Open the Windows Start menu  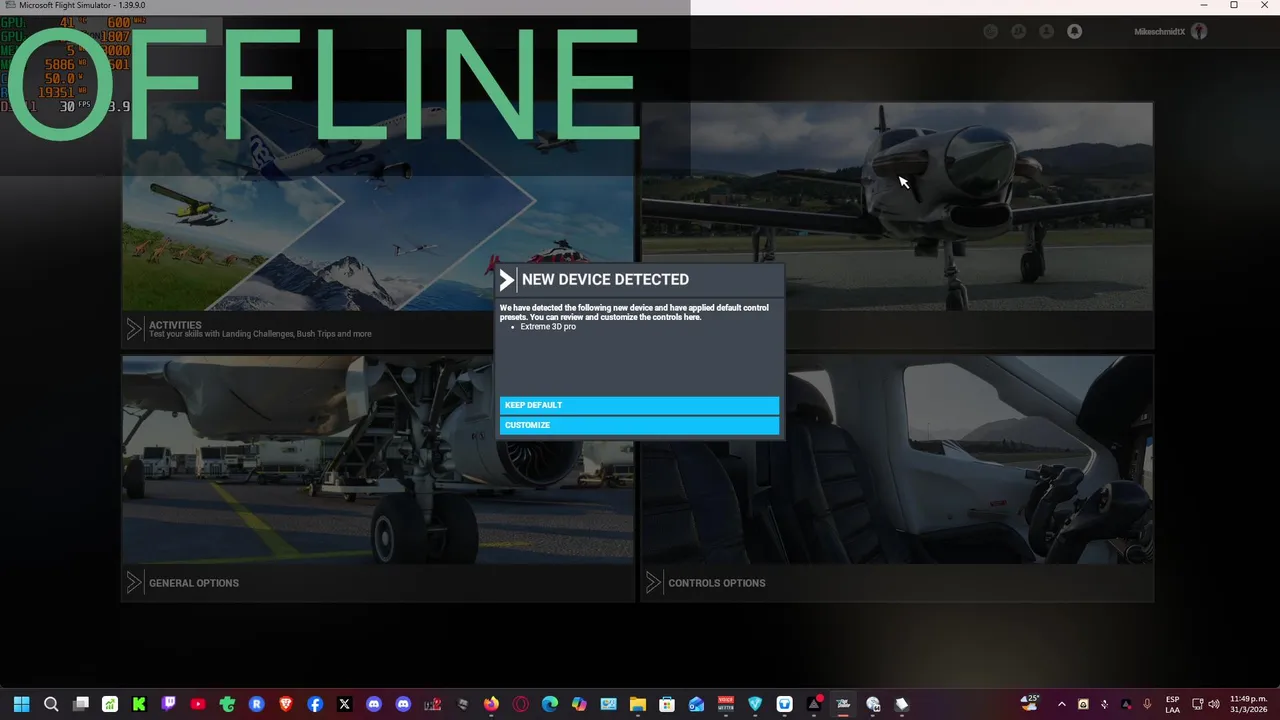click(x=22, y=704)
